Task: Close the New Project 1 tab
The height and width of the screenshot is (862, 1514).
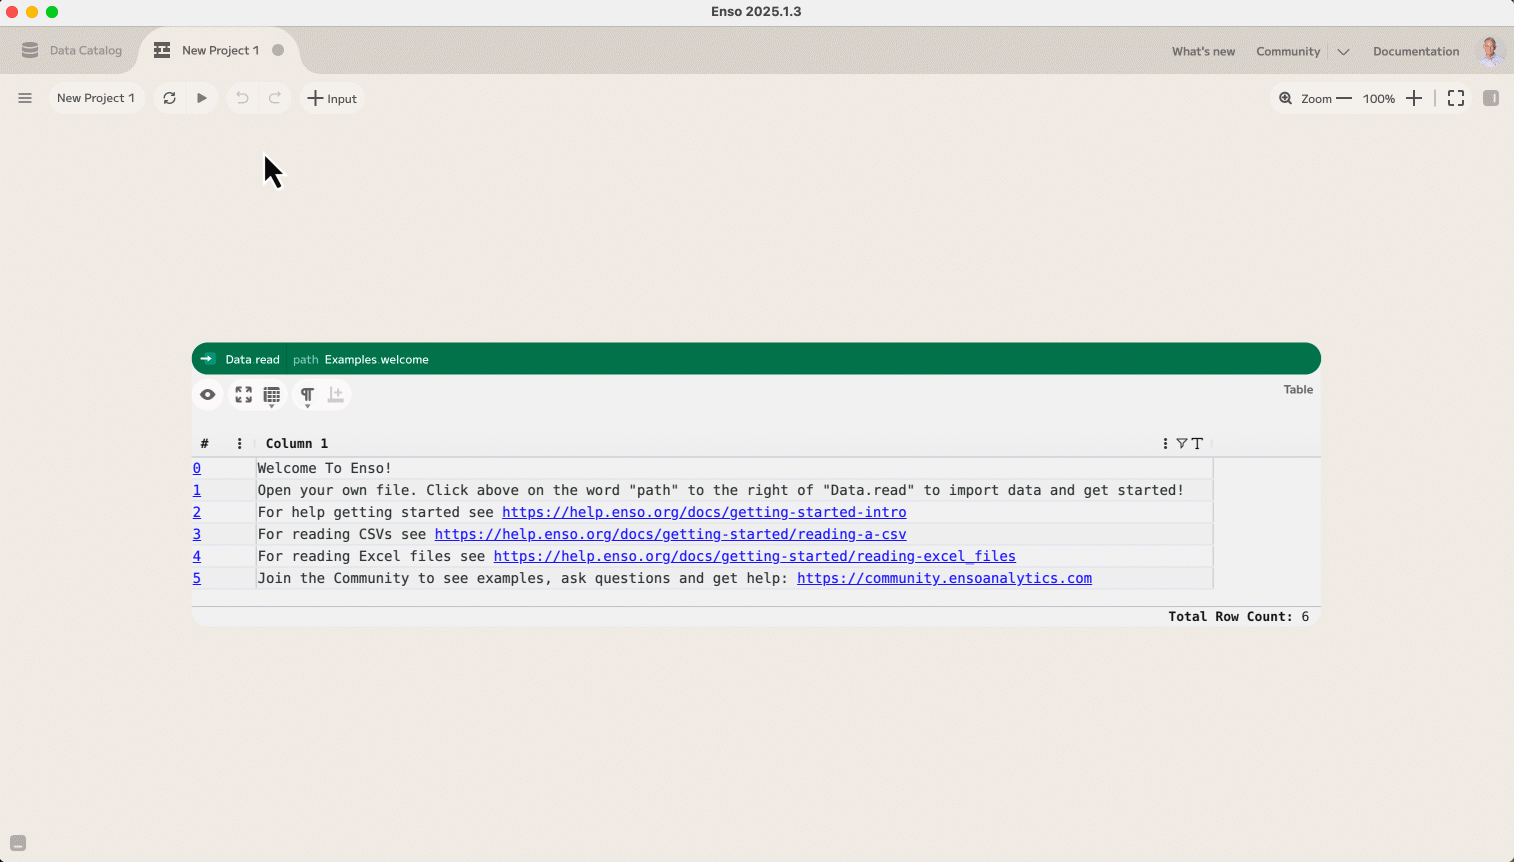Action: point(278,50)
